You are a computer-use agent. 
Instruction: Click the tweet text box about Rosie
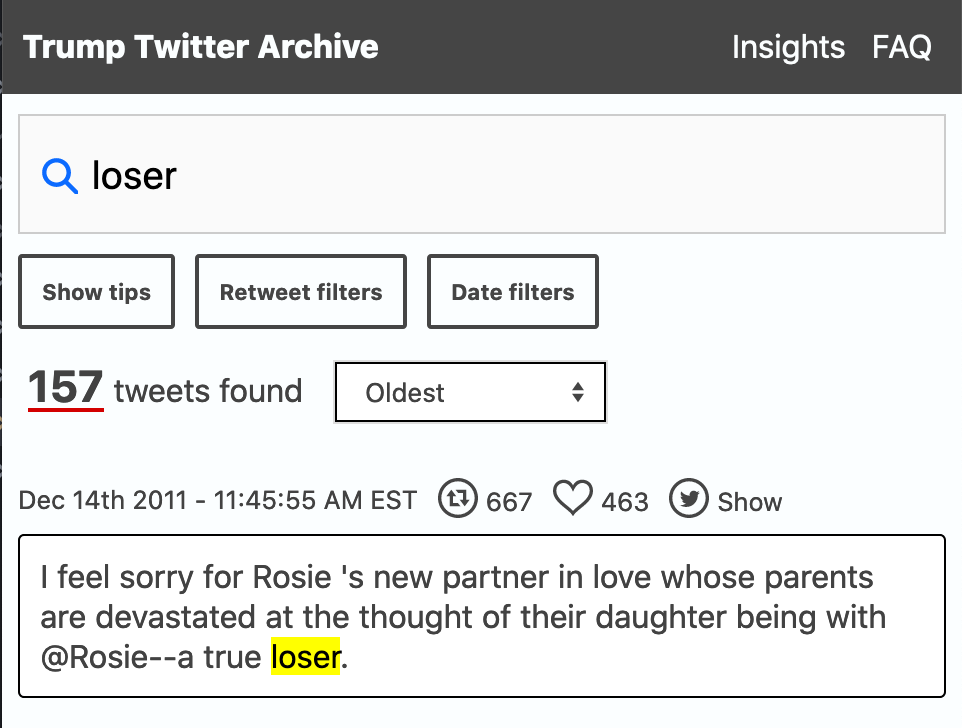point(482,616)
